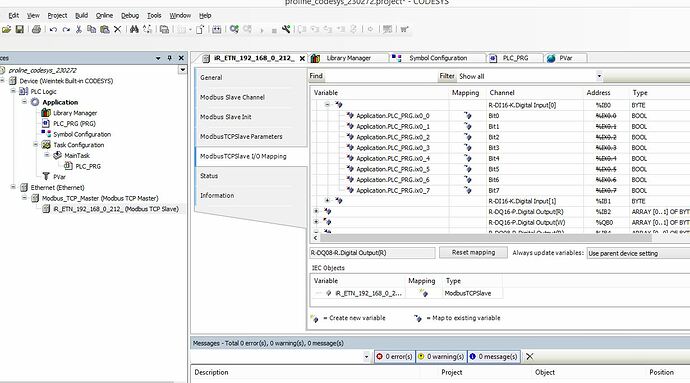
Task: Undo the last action
Action: tap(53, 29)
